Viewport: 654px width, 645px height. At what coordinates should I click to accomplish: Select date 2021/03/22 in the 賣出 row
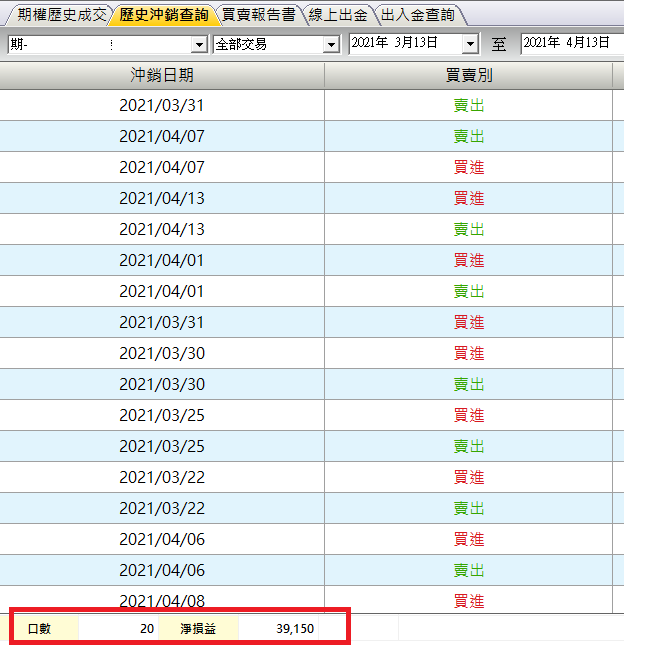click(x=162, y=509)
